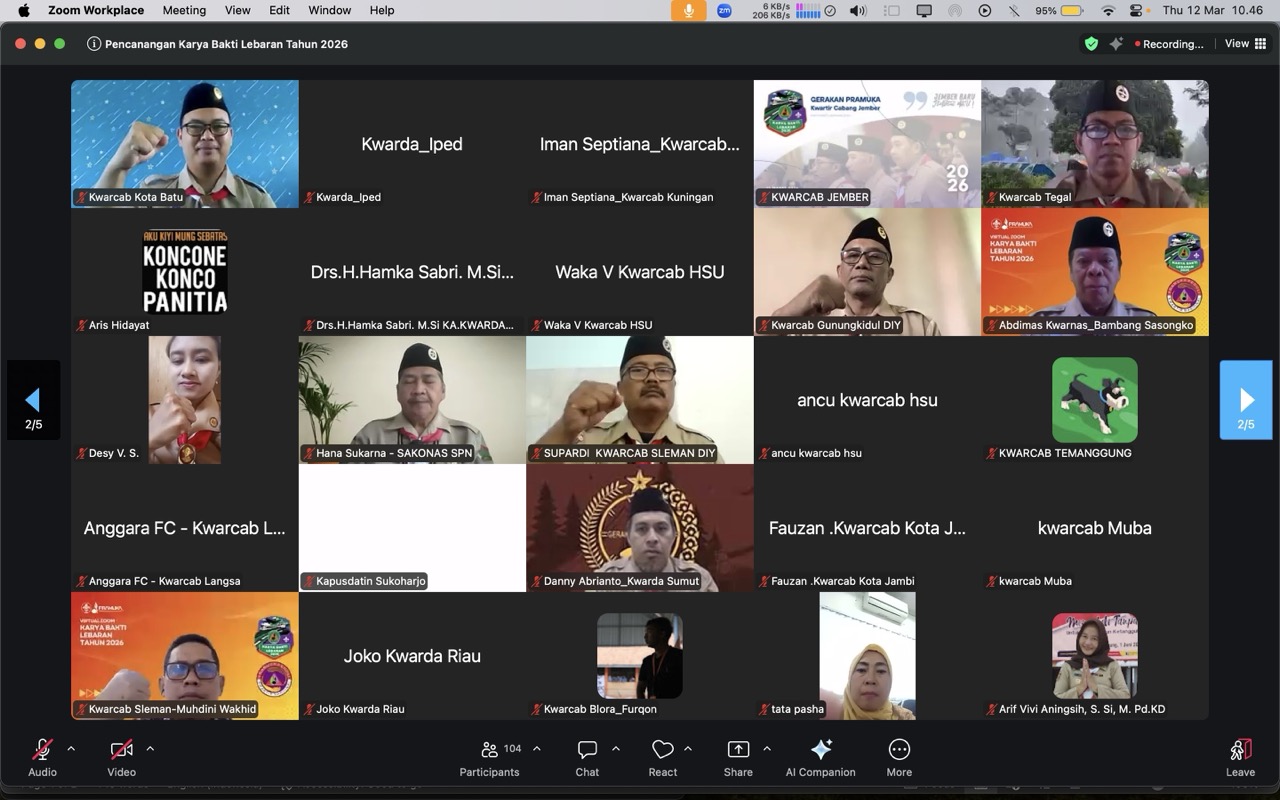Open the Window menu in menu bar

click(329, 10)
